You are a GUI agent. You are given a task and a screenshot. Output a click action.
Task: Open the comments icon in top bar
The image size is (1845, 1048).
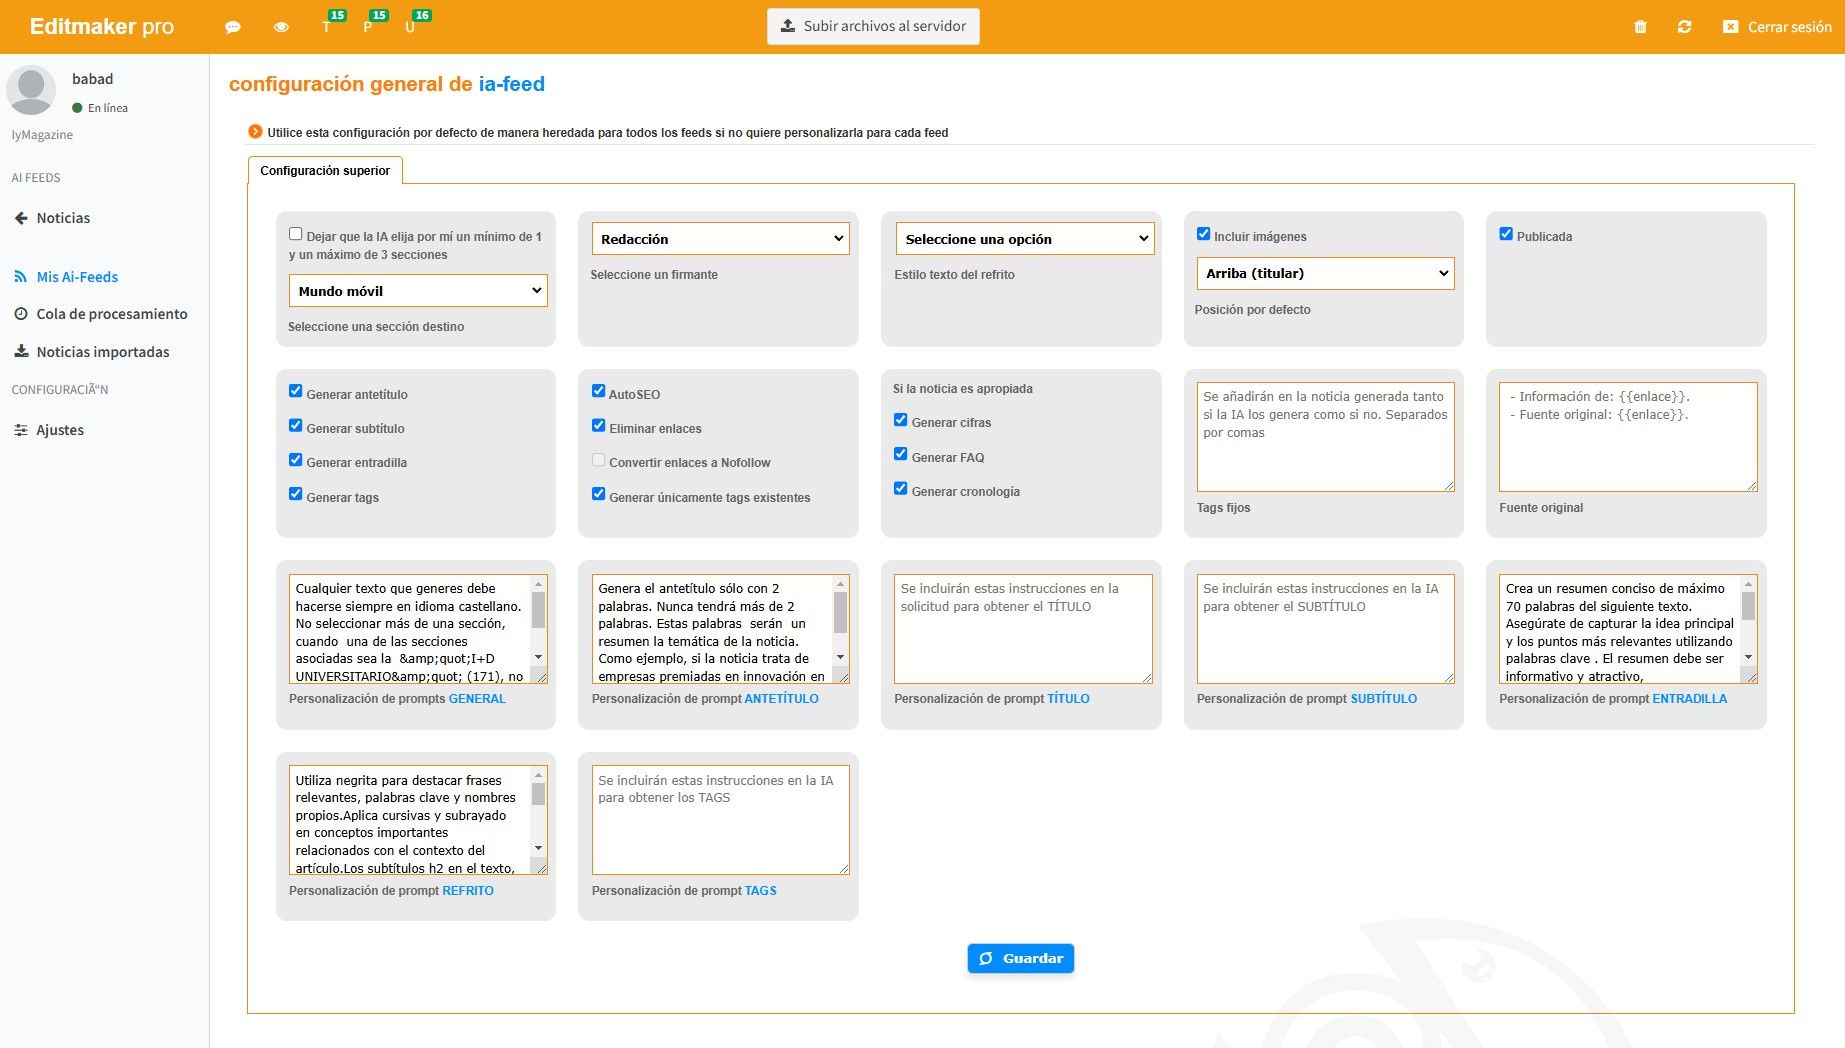[x=232, y=27]
